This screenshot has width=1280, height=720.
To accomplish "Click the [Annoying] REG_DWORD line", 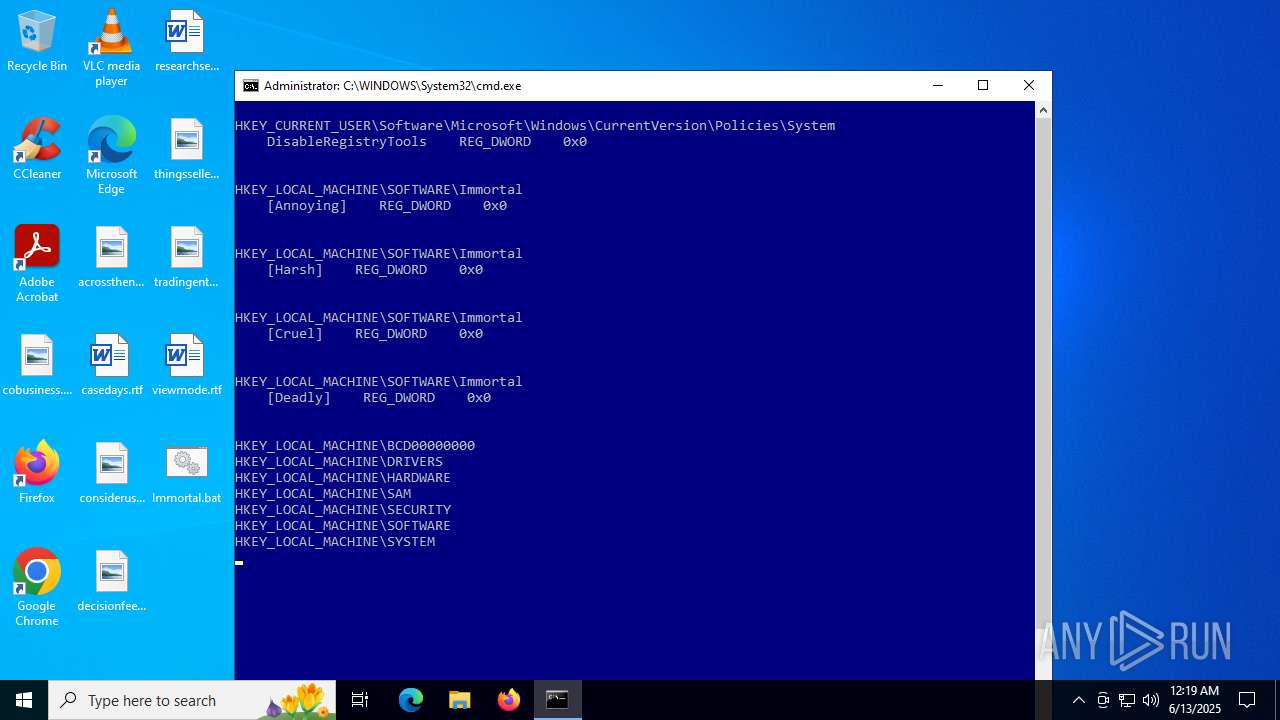I will 387,206.
